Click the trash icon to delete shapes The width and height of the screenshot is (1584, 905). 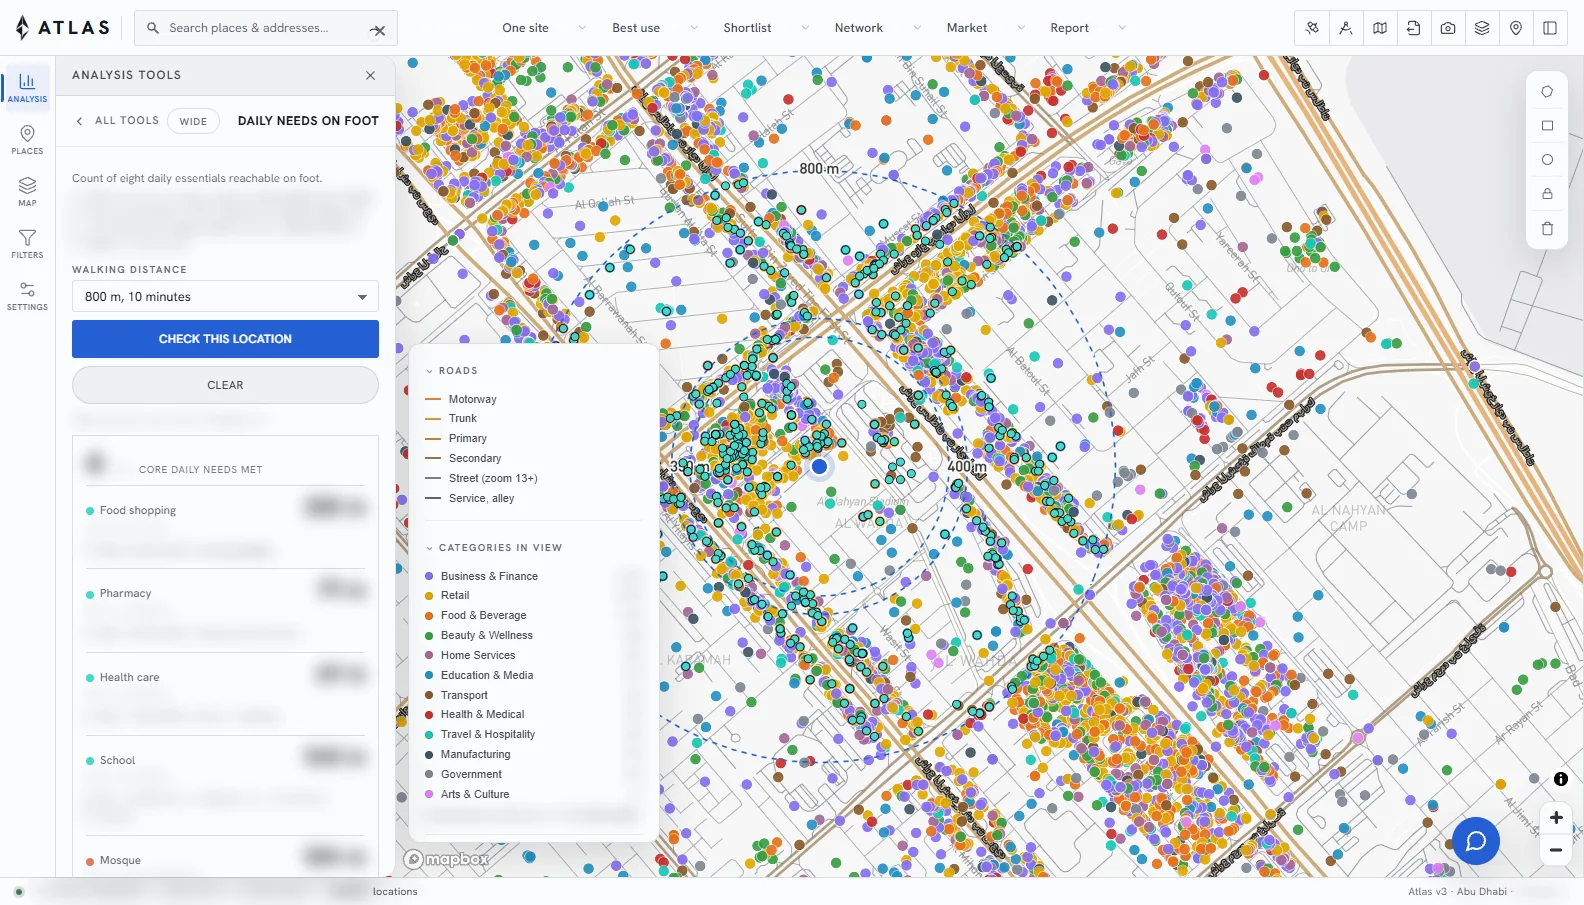[x=1547, y=228]
